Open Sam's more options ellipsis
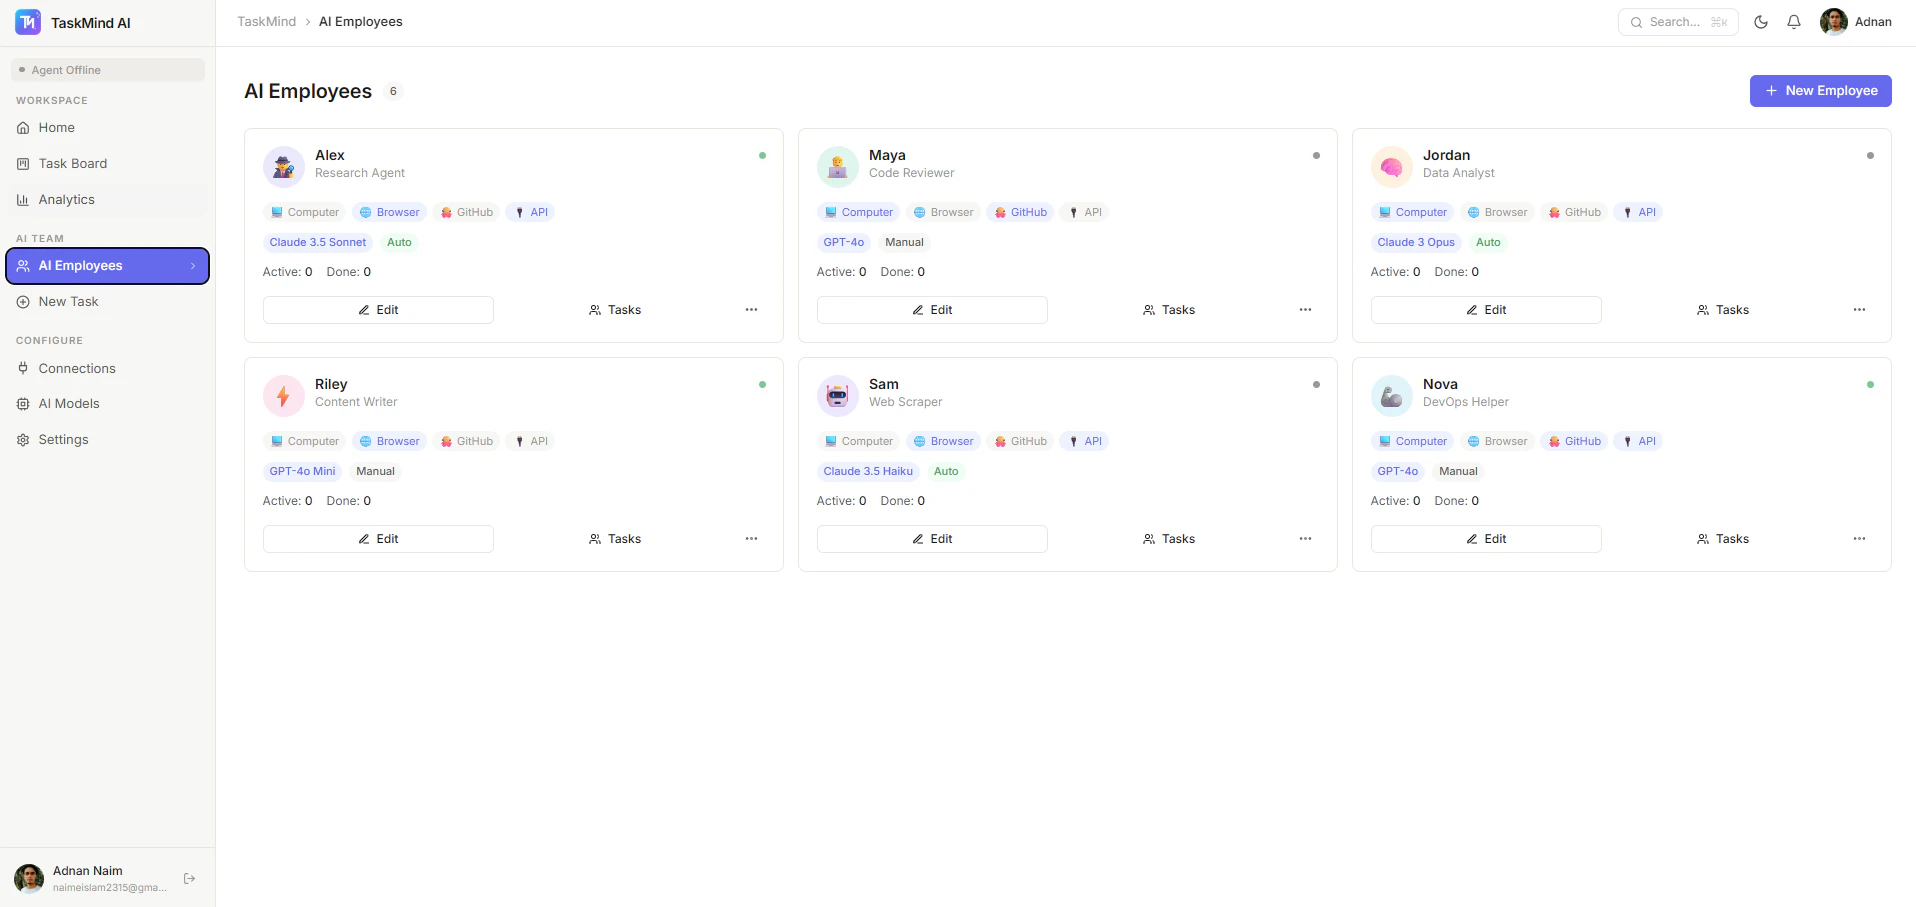1916x907 pixels. click(x=1305, y=539)
